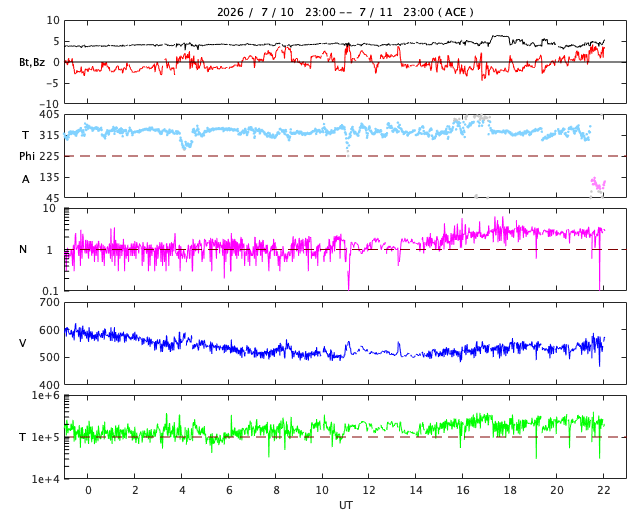Click the T label beside the 1e+5 tick
640x512 pixels.
(x=23, y=437)
